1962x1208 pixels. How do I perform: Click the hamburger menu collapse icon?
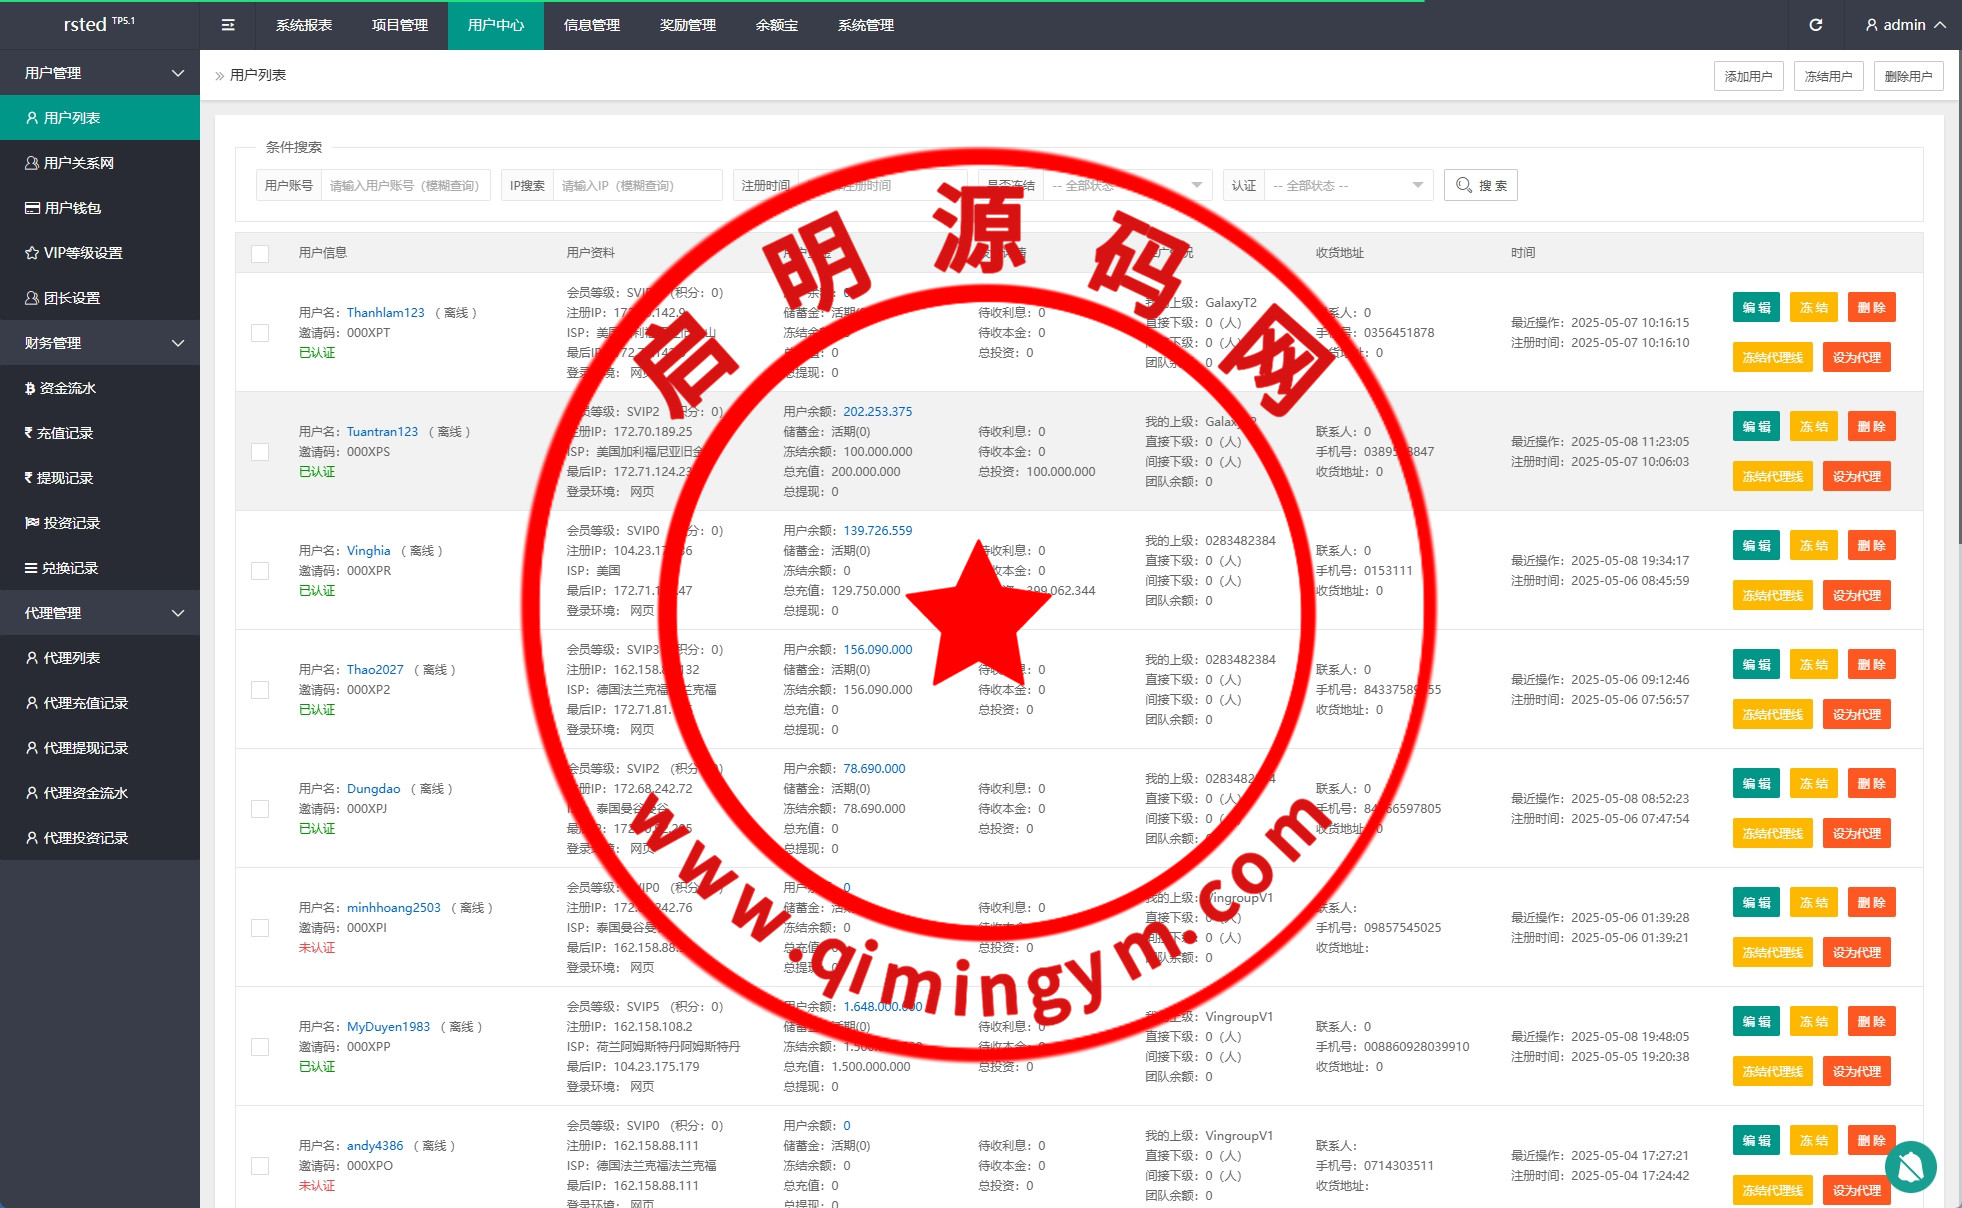click(228, 25)
